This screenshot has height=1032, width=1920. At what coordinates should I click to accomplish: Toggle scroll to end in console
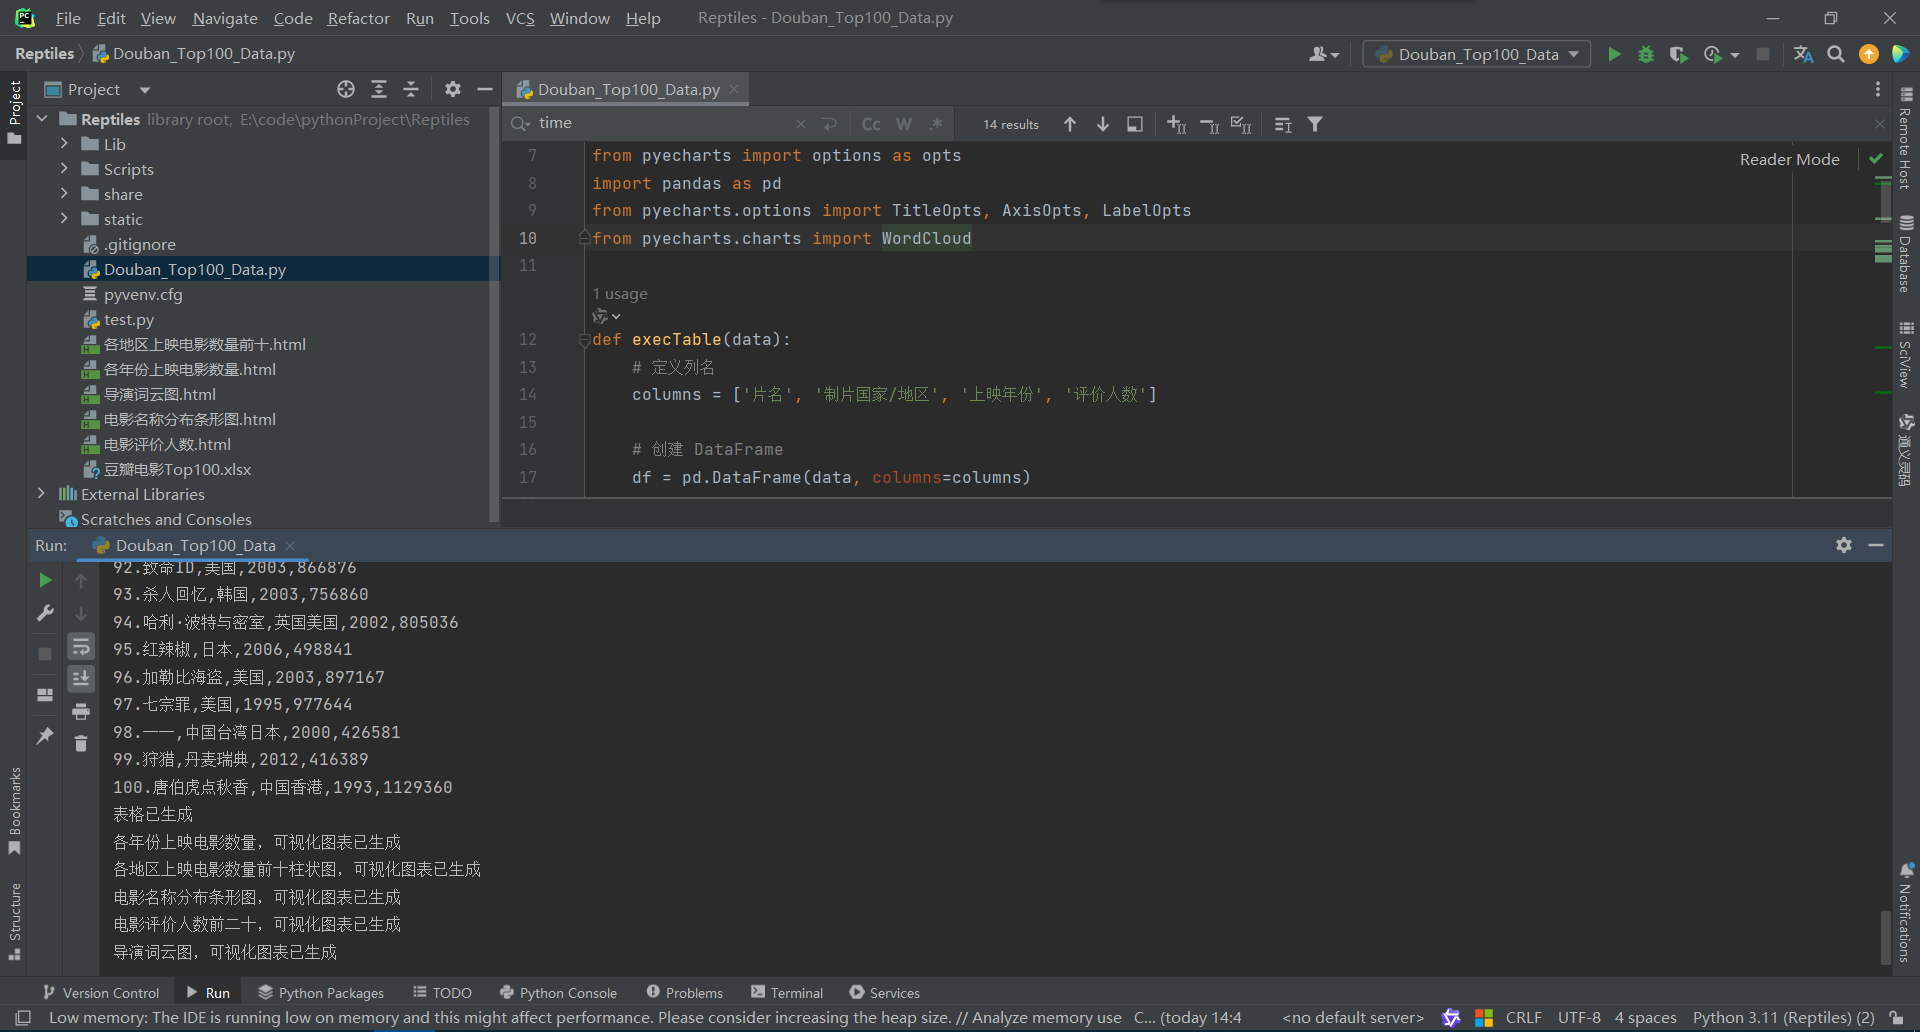point(81,679)
